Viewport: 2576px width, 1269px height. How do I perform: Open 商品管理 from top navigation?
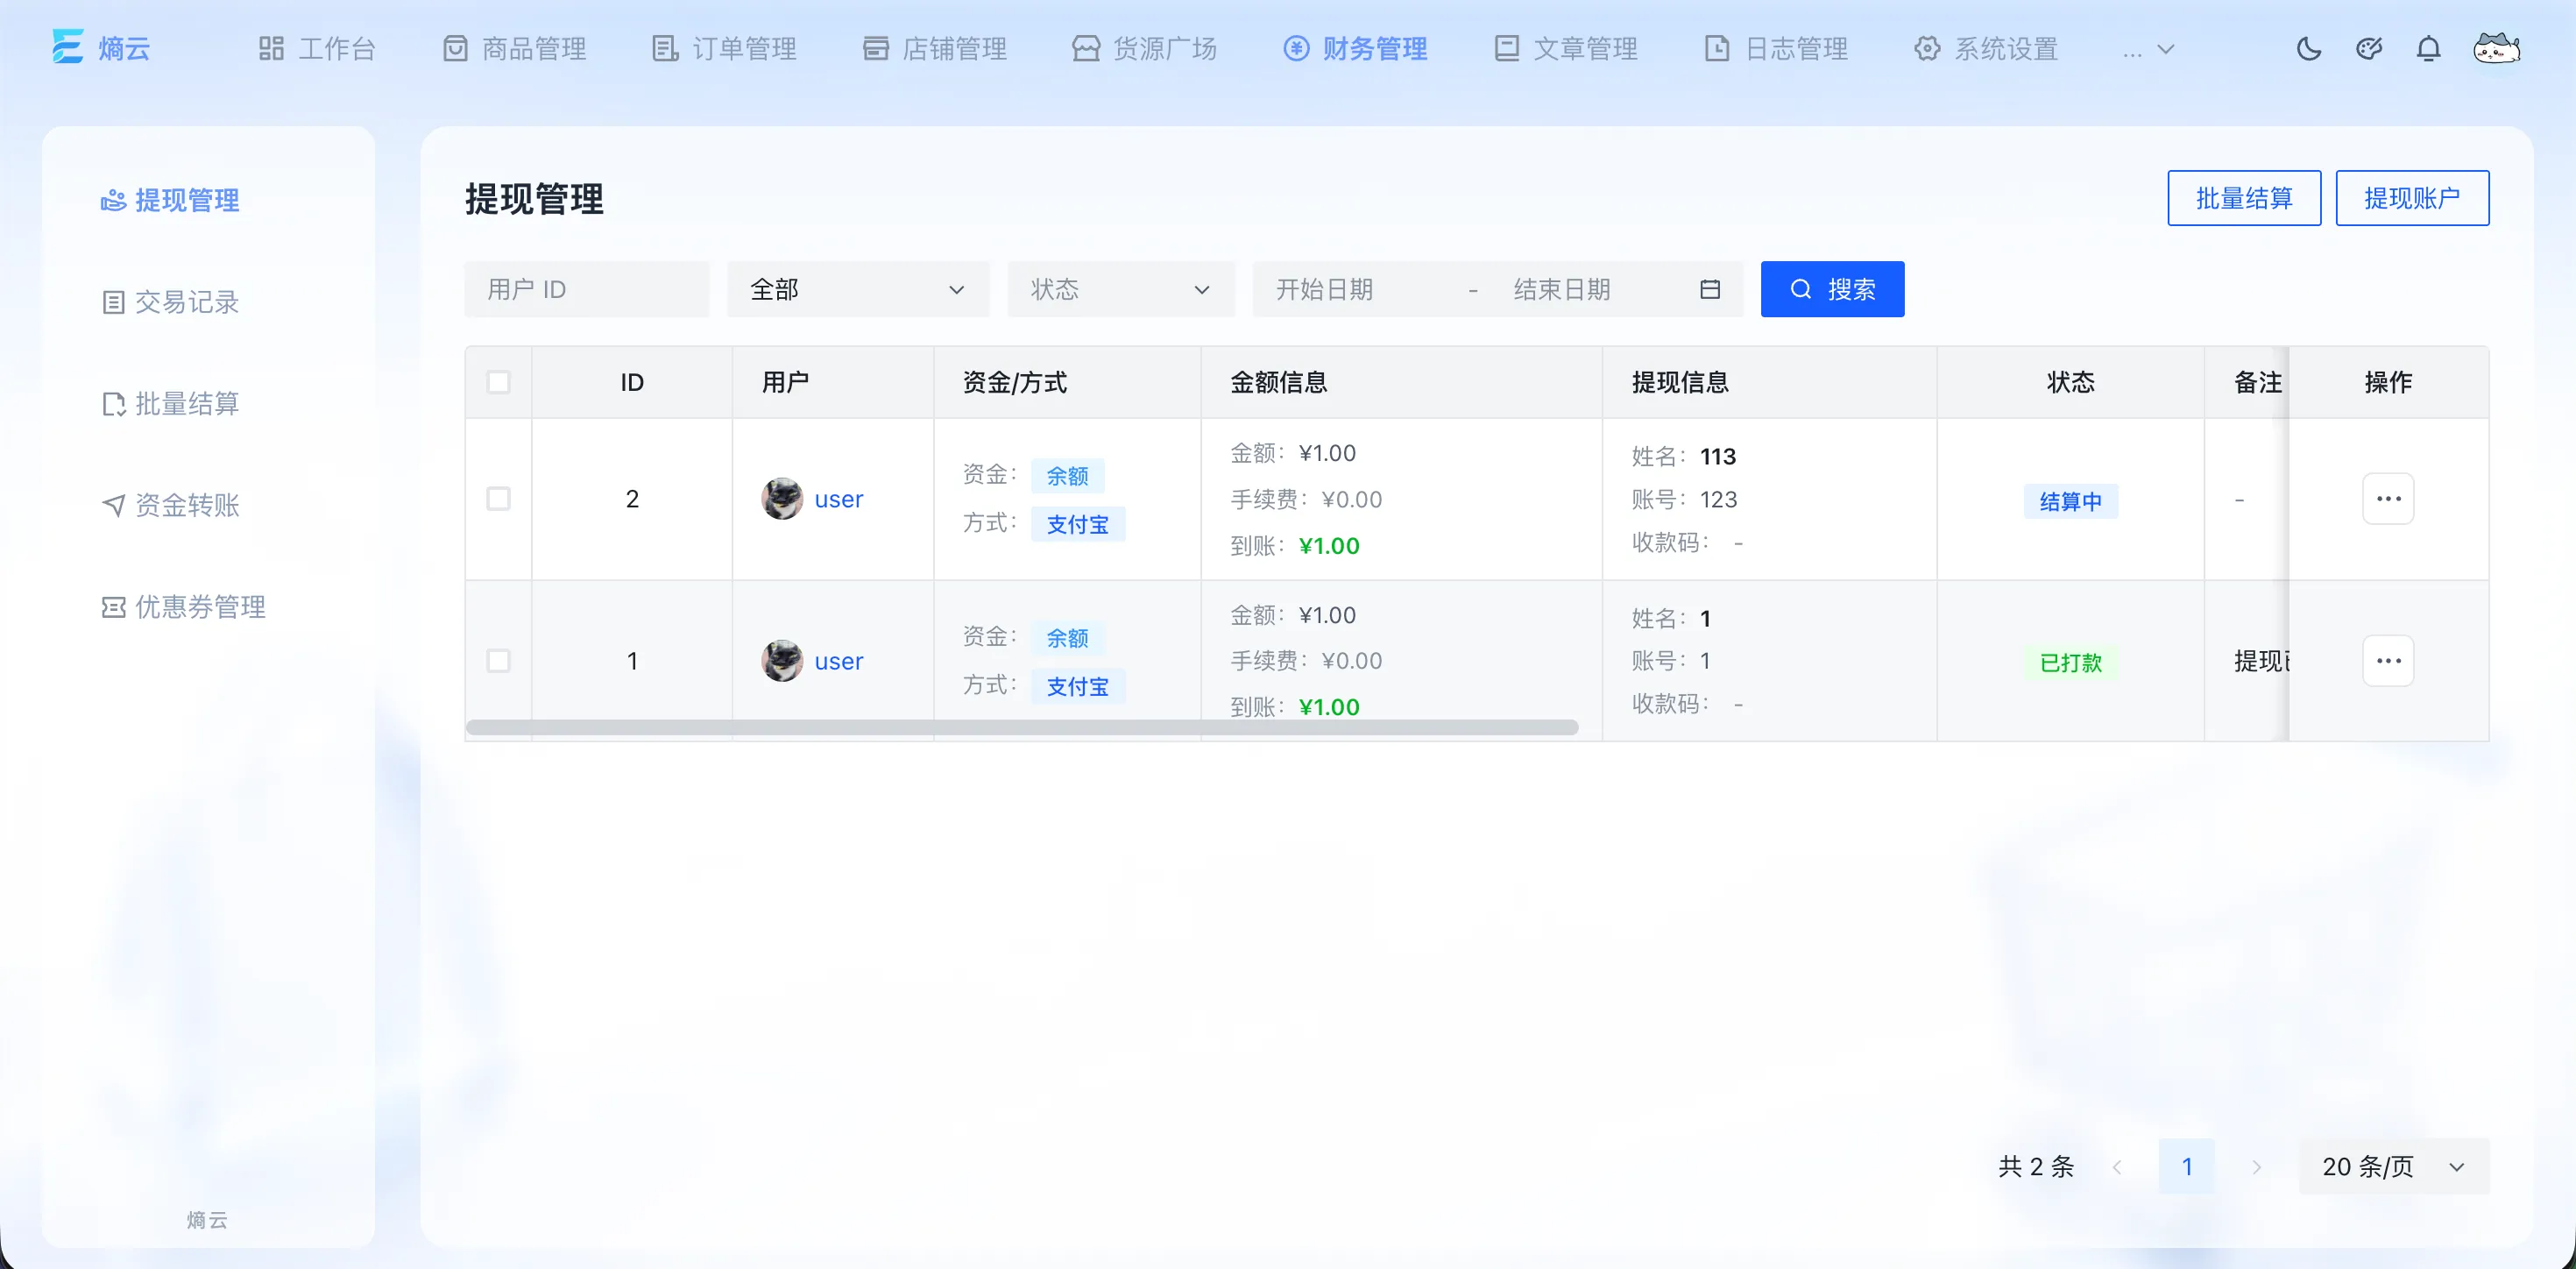[x=514, y=48]
